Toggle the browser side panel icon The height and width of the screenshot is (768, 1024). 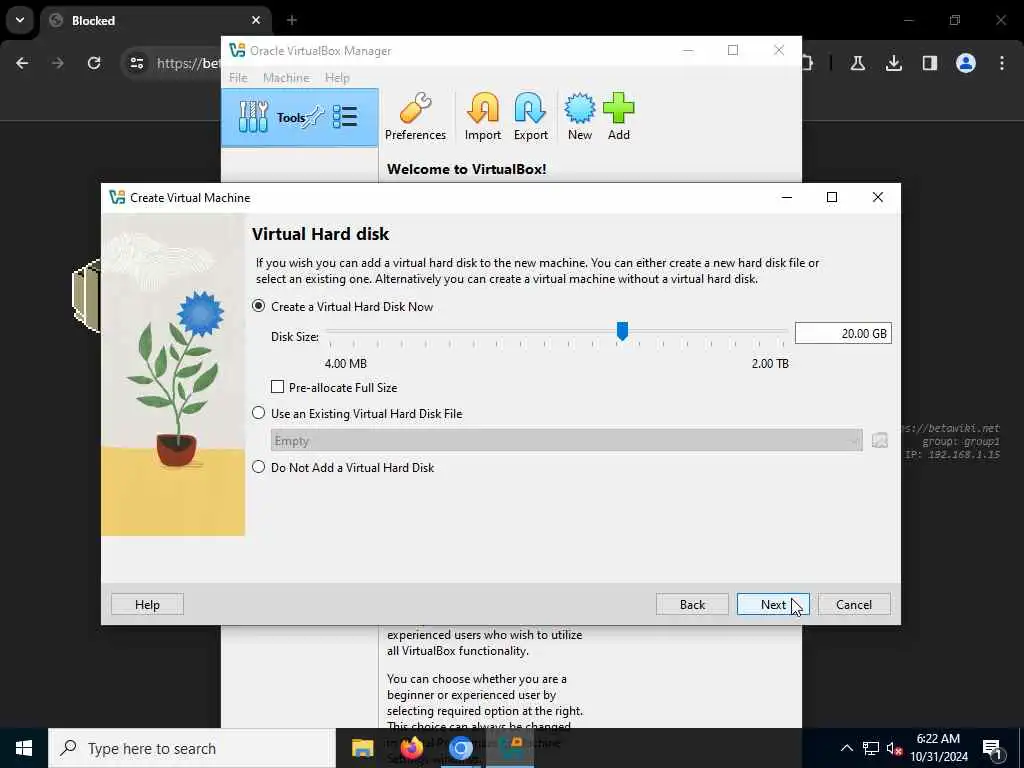929,63
